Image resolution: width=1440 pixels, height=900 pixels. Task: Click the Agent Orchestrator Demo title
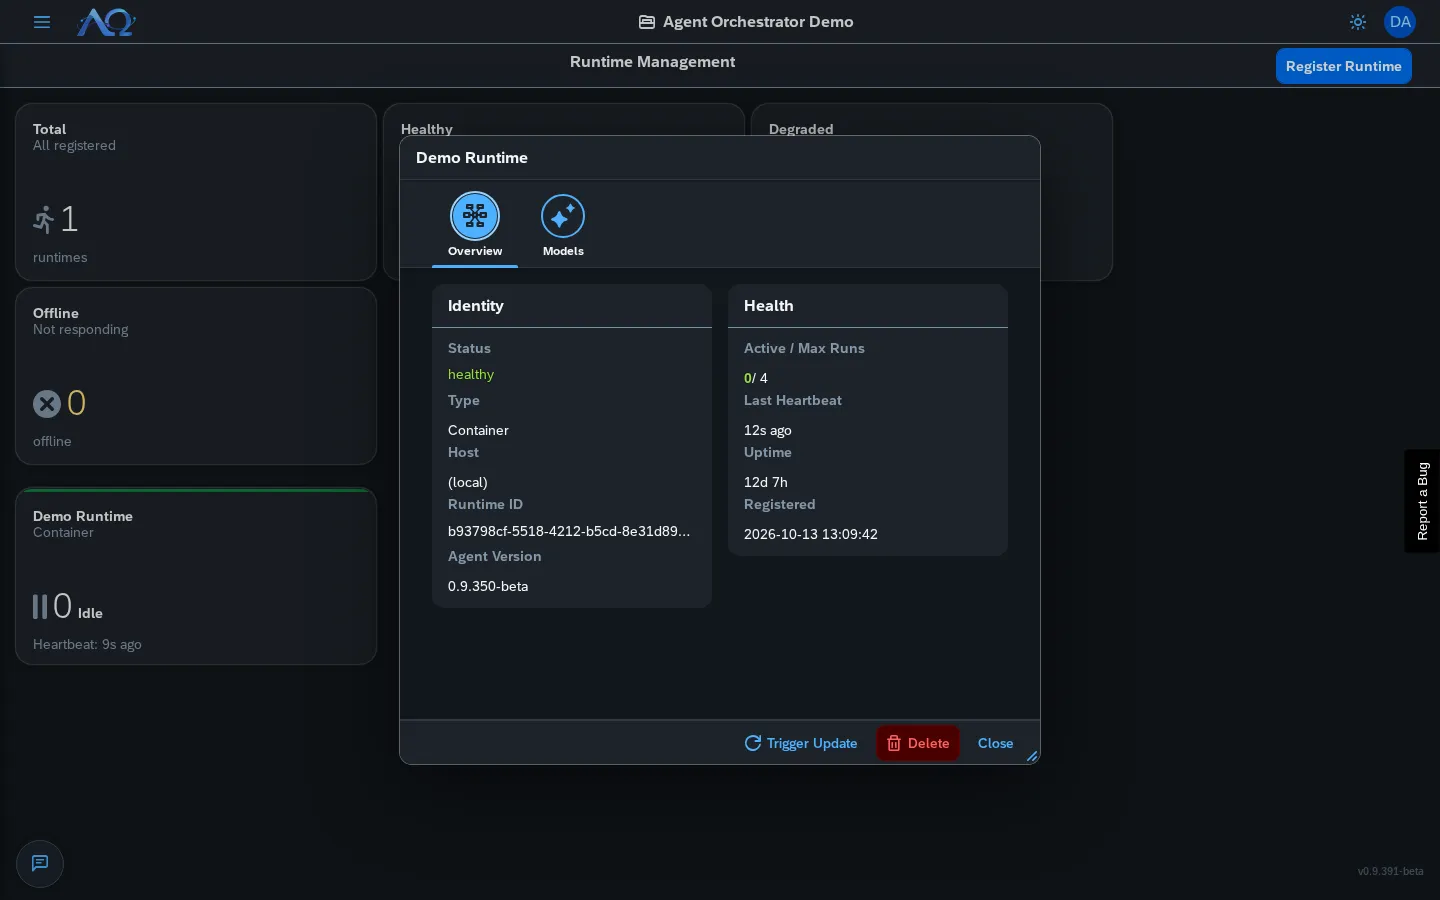(x=758, y=22)
